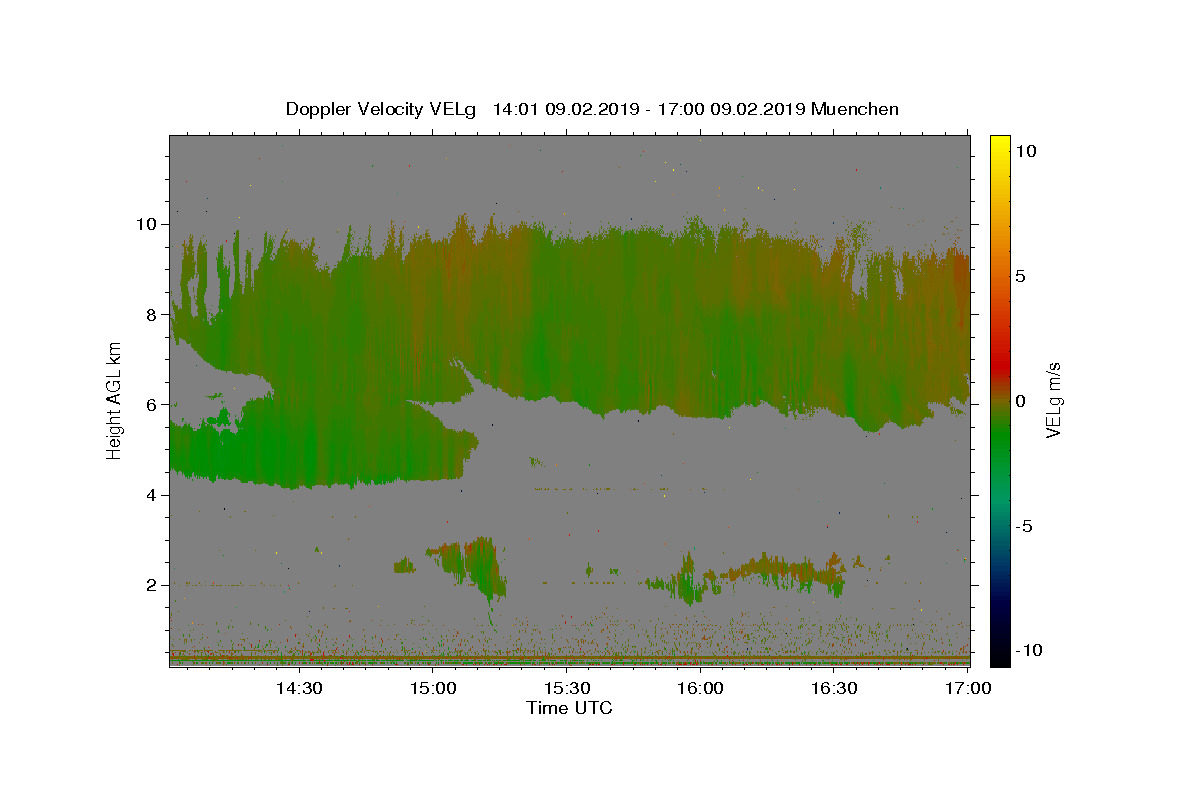Image resolution: width=1200 pixels, height=800 pixels.
Task: Click the colorbar value label 0
Action: (1020, 400)
